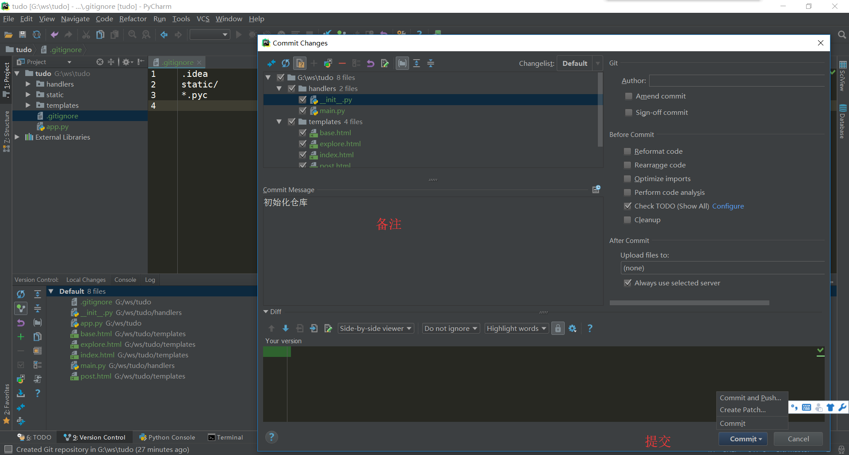Click Diff settings gear icon

point(572,328)
